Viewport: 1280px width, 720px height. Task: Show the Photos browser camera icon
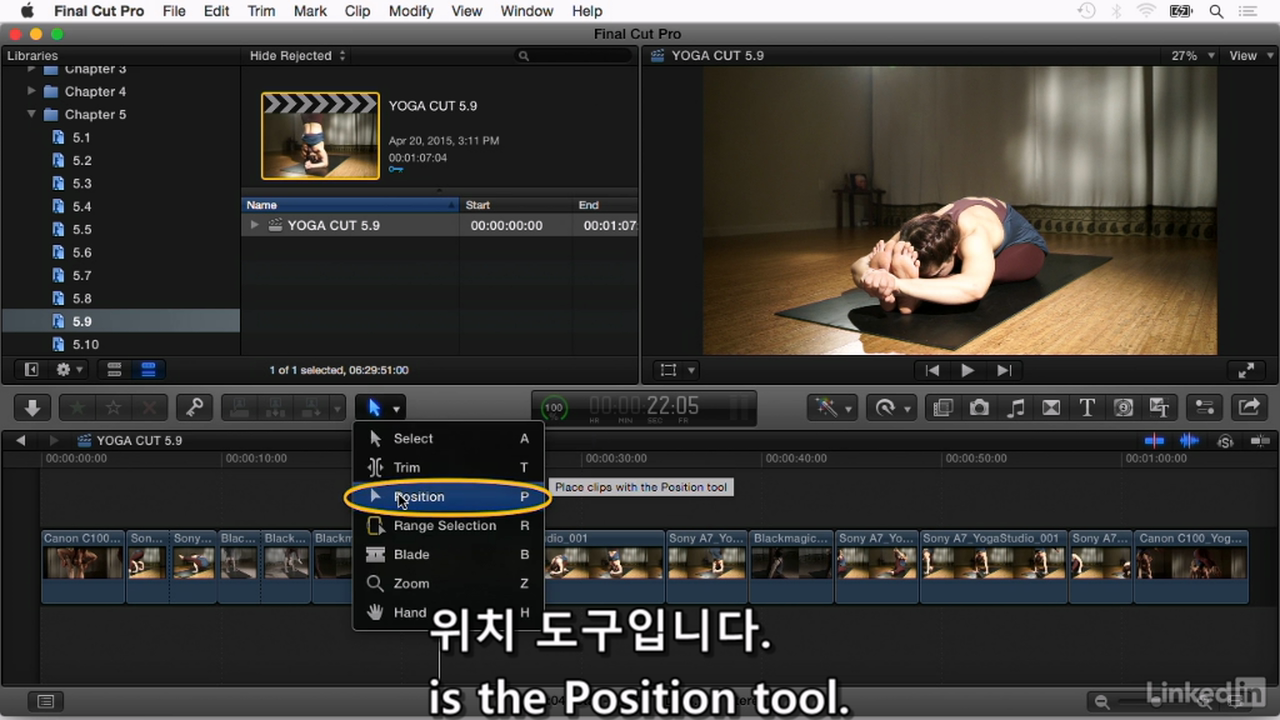pos(979,407)
